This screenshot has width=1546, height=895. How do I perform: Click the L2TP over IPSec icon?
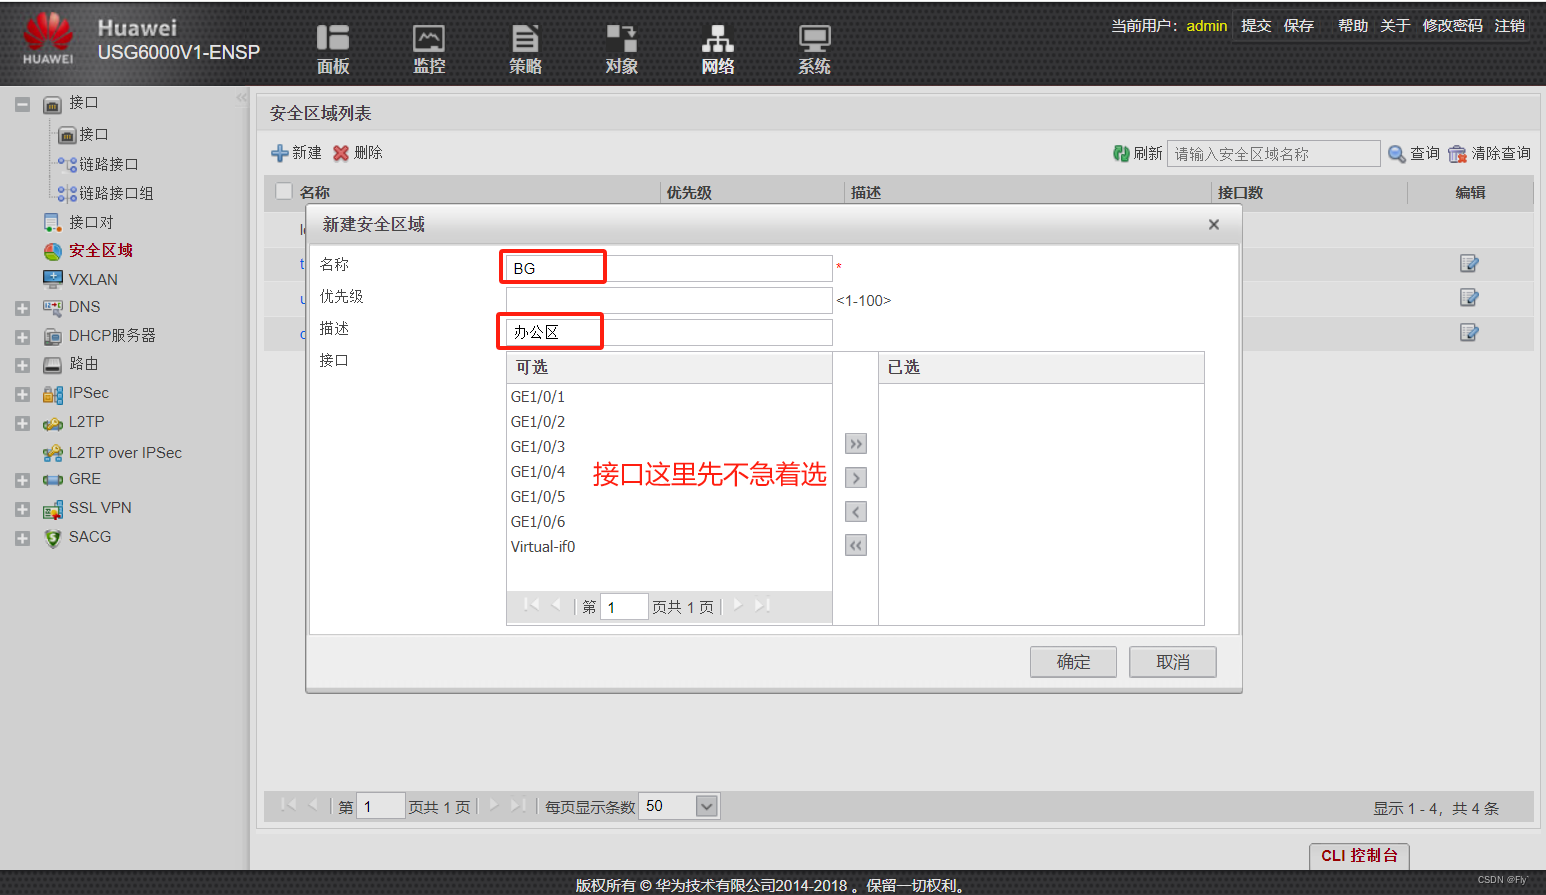[x=53, y=454]
